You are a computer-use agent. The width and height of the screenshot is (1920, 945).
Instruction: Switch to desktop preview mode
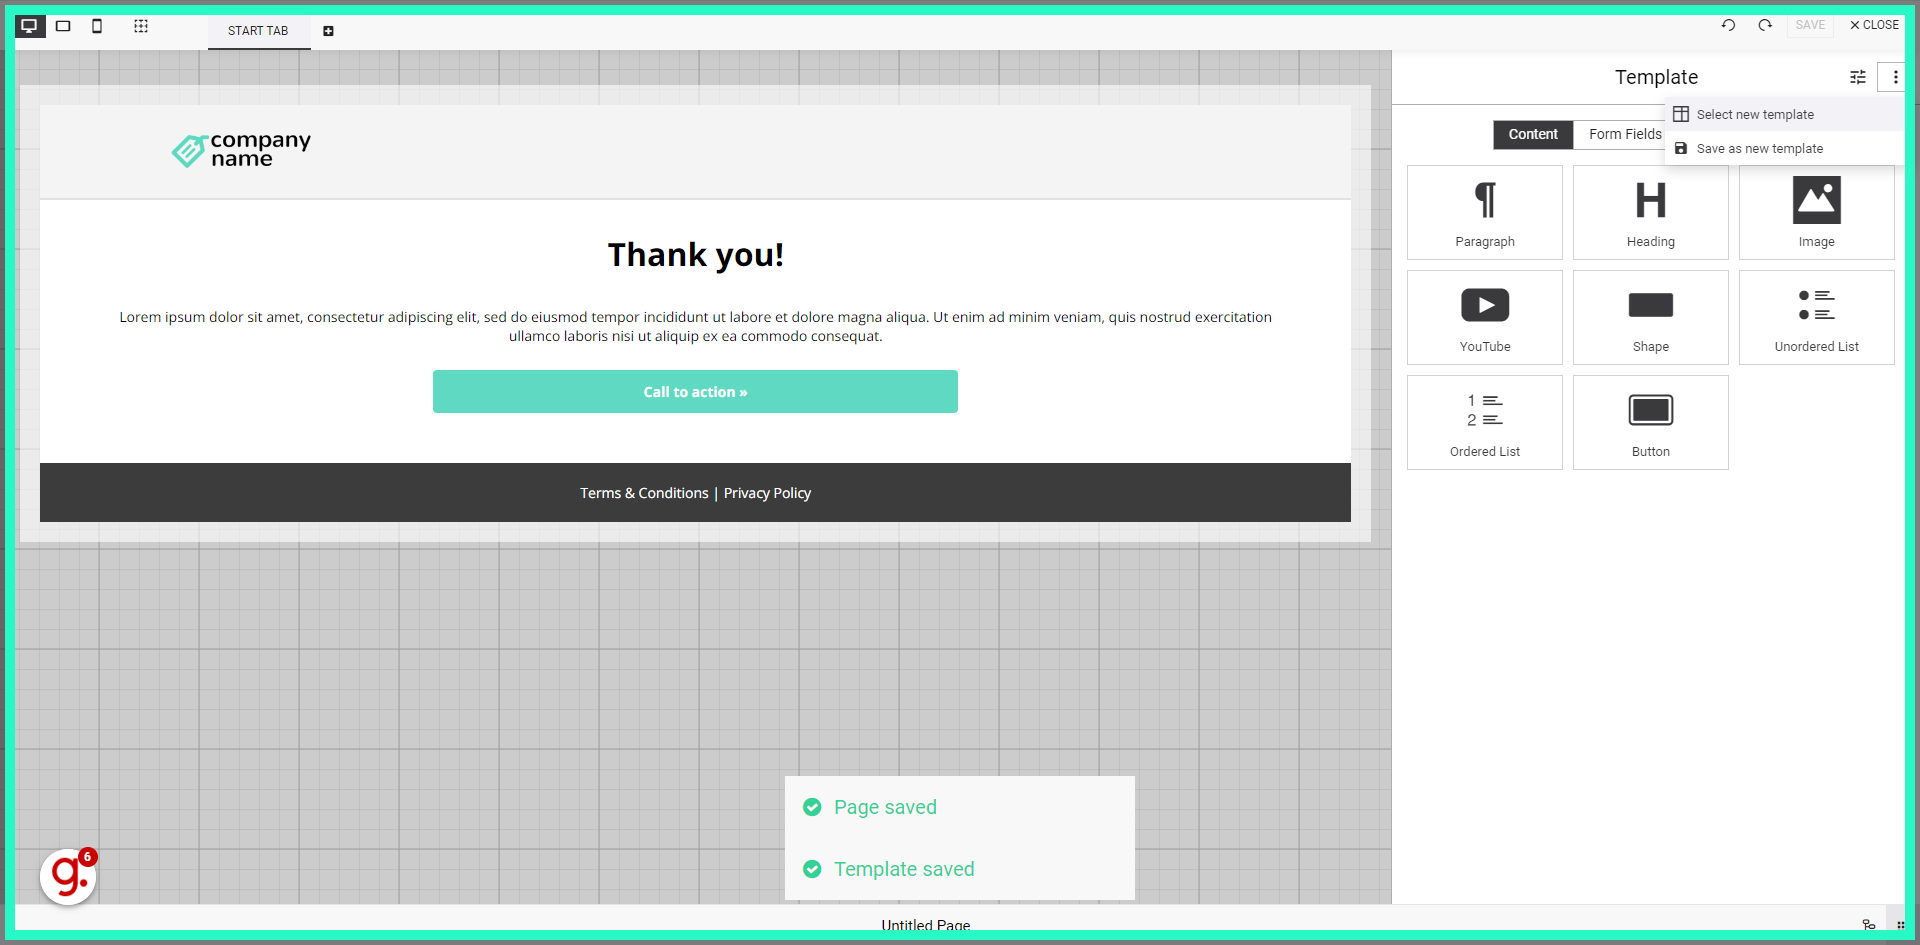click(29, 26)
